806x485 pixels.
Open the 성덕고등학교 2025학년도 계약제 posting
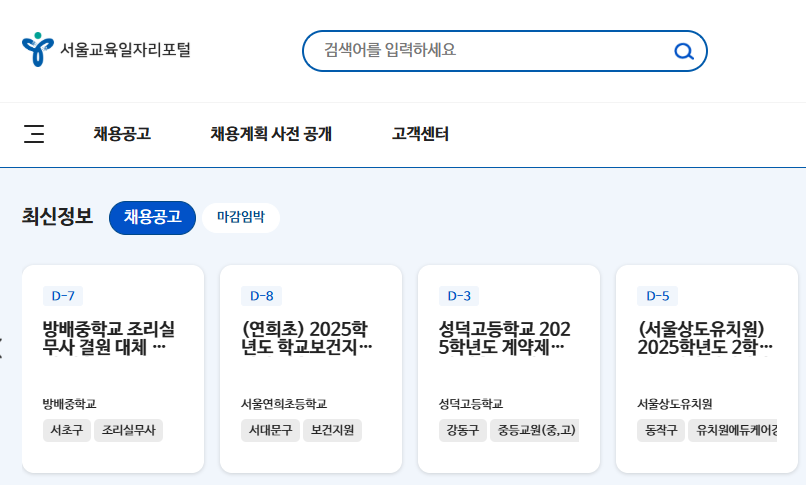click(504, 338)
